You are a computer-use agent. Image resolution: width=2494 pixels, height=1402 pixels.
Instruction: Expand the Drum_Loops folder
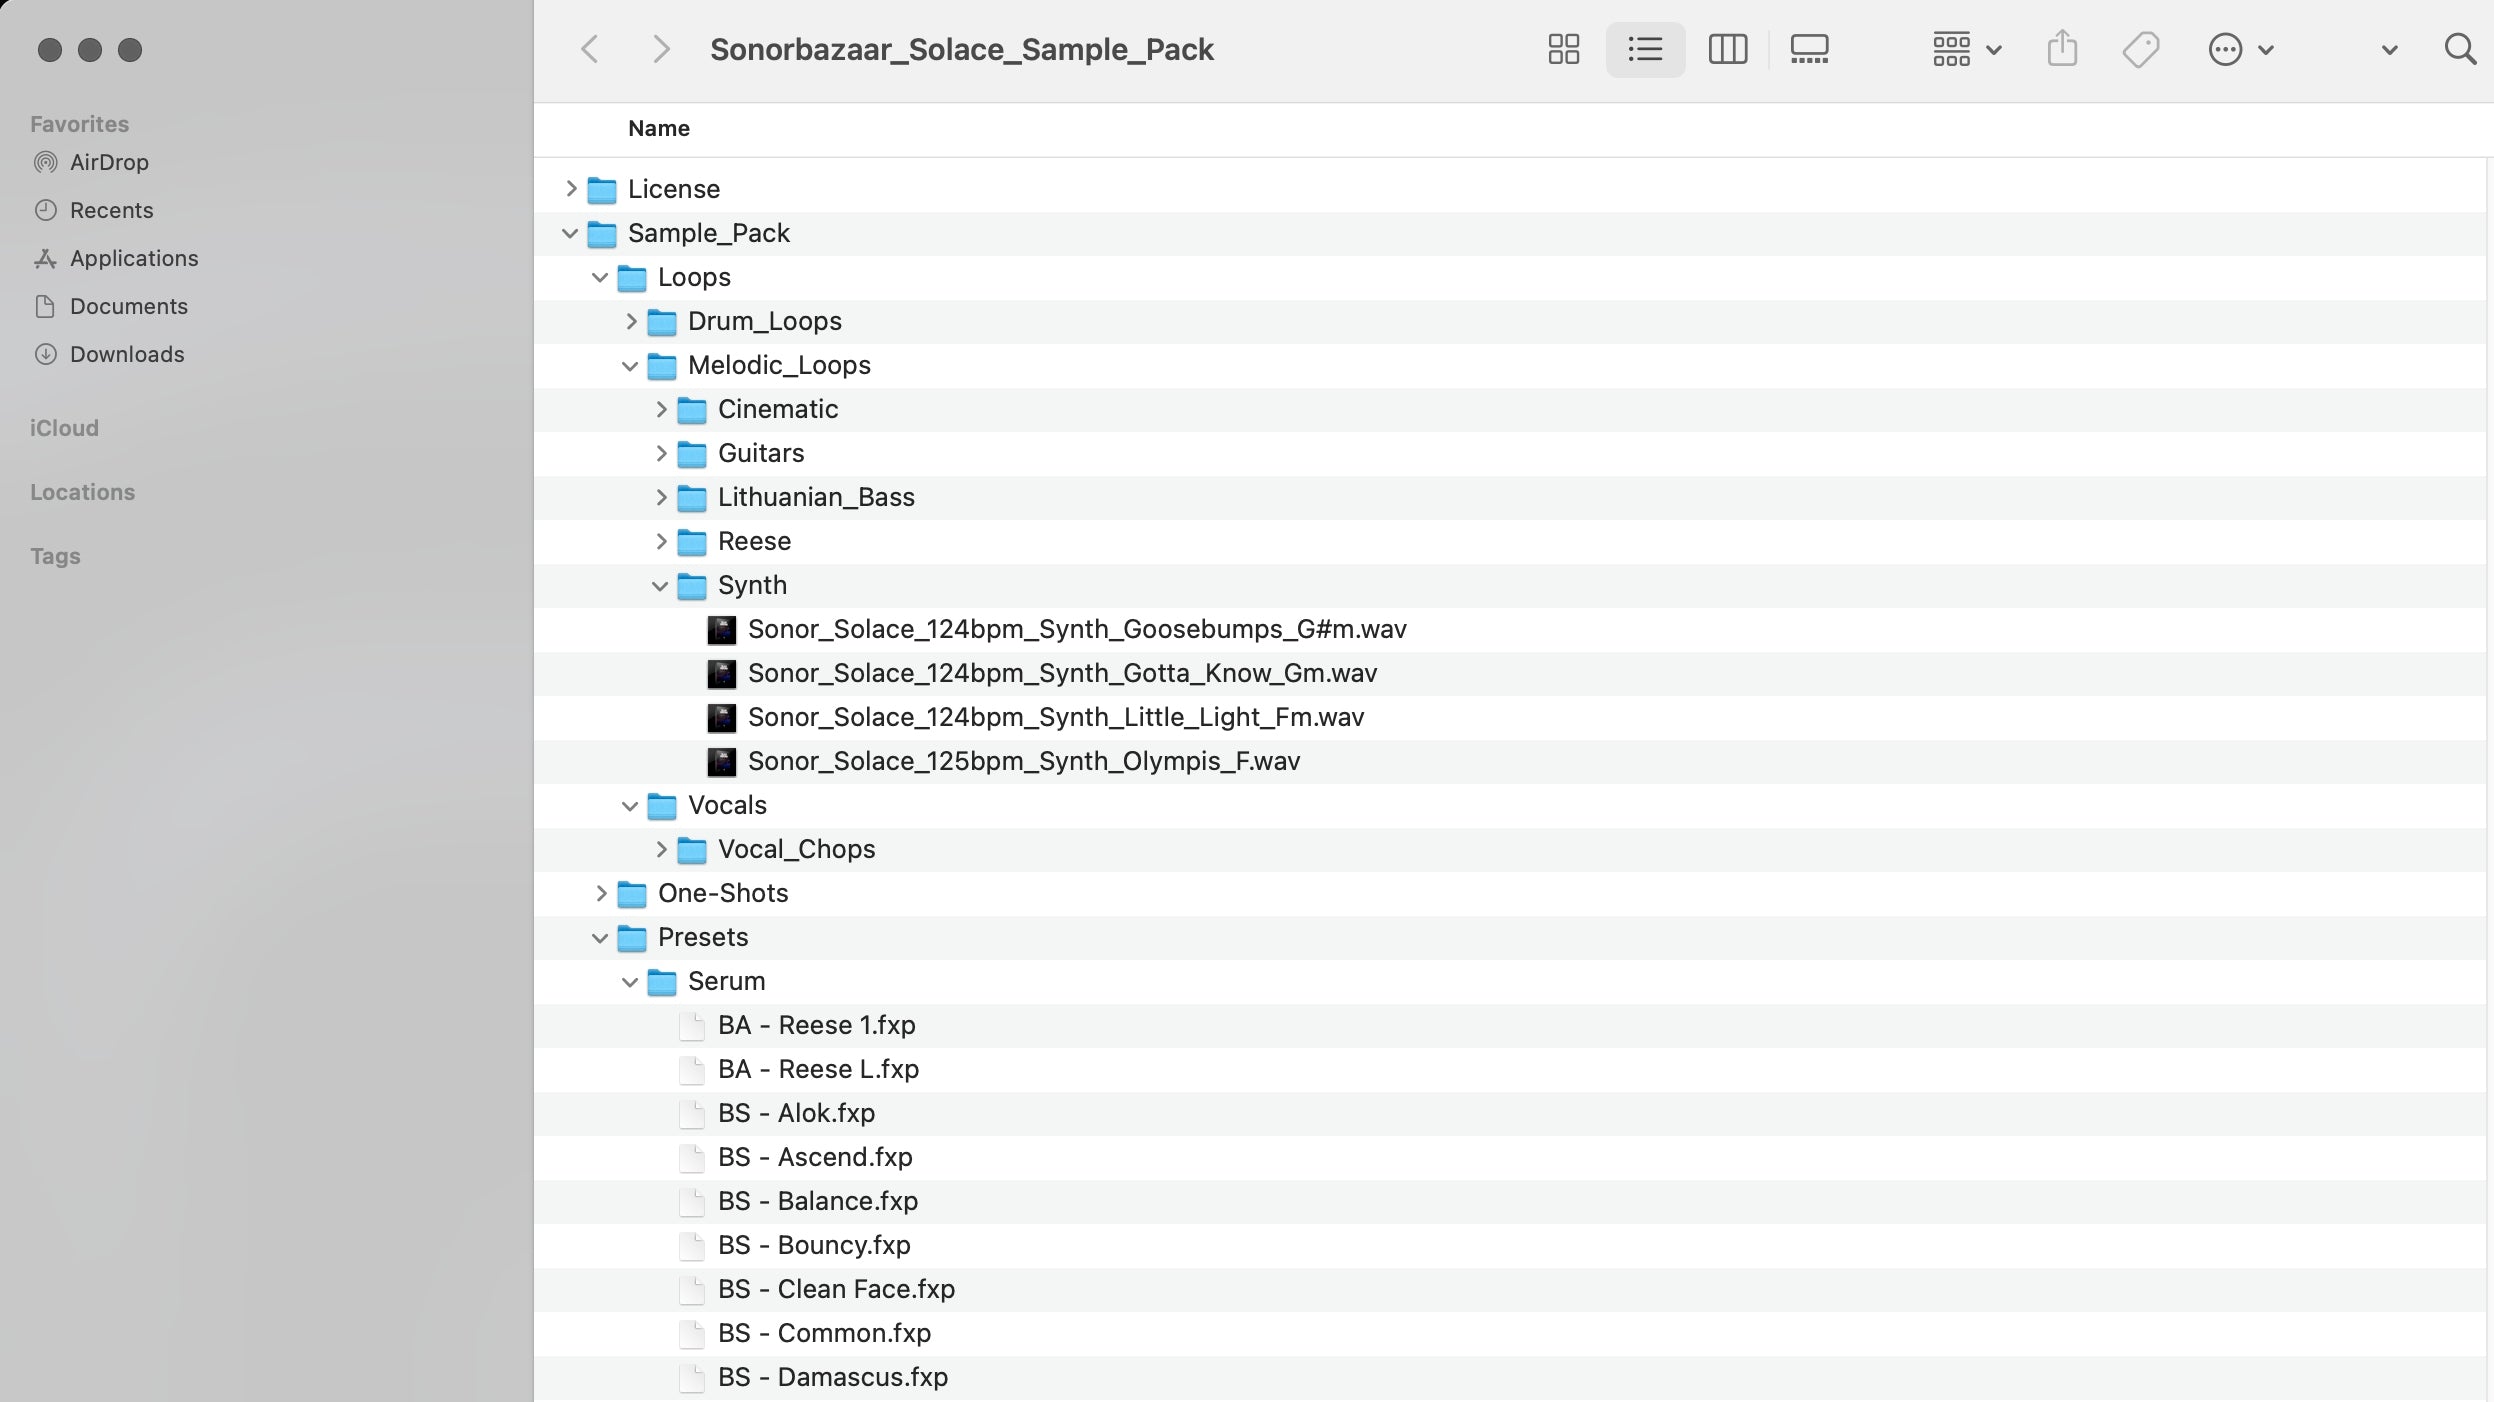point(631,321)
